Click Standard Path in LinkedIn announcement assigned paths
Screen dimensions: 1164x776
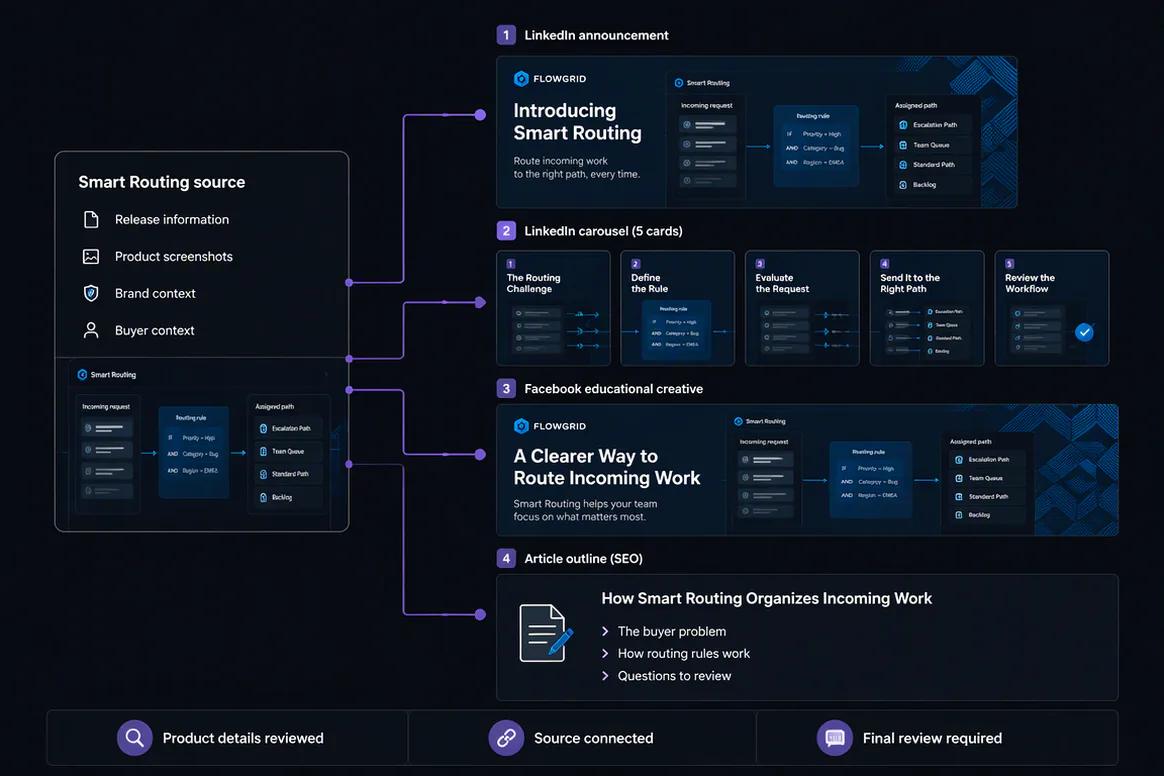[x=934, y=165]
